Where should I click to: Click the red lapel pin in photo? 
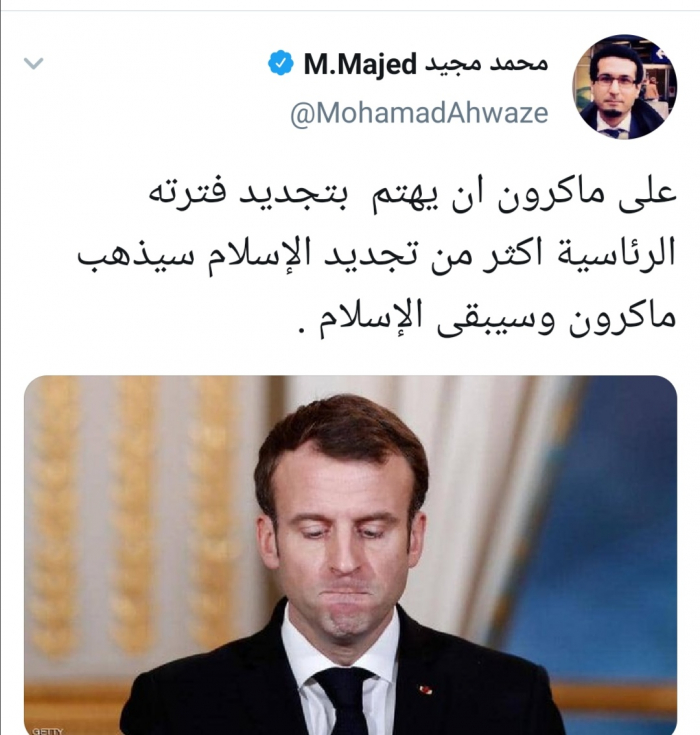click(425, 690)
